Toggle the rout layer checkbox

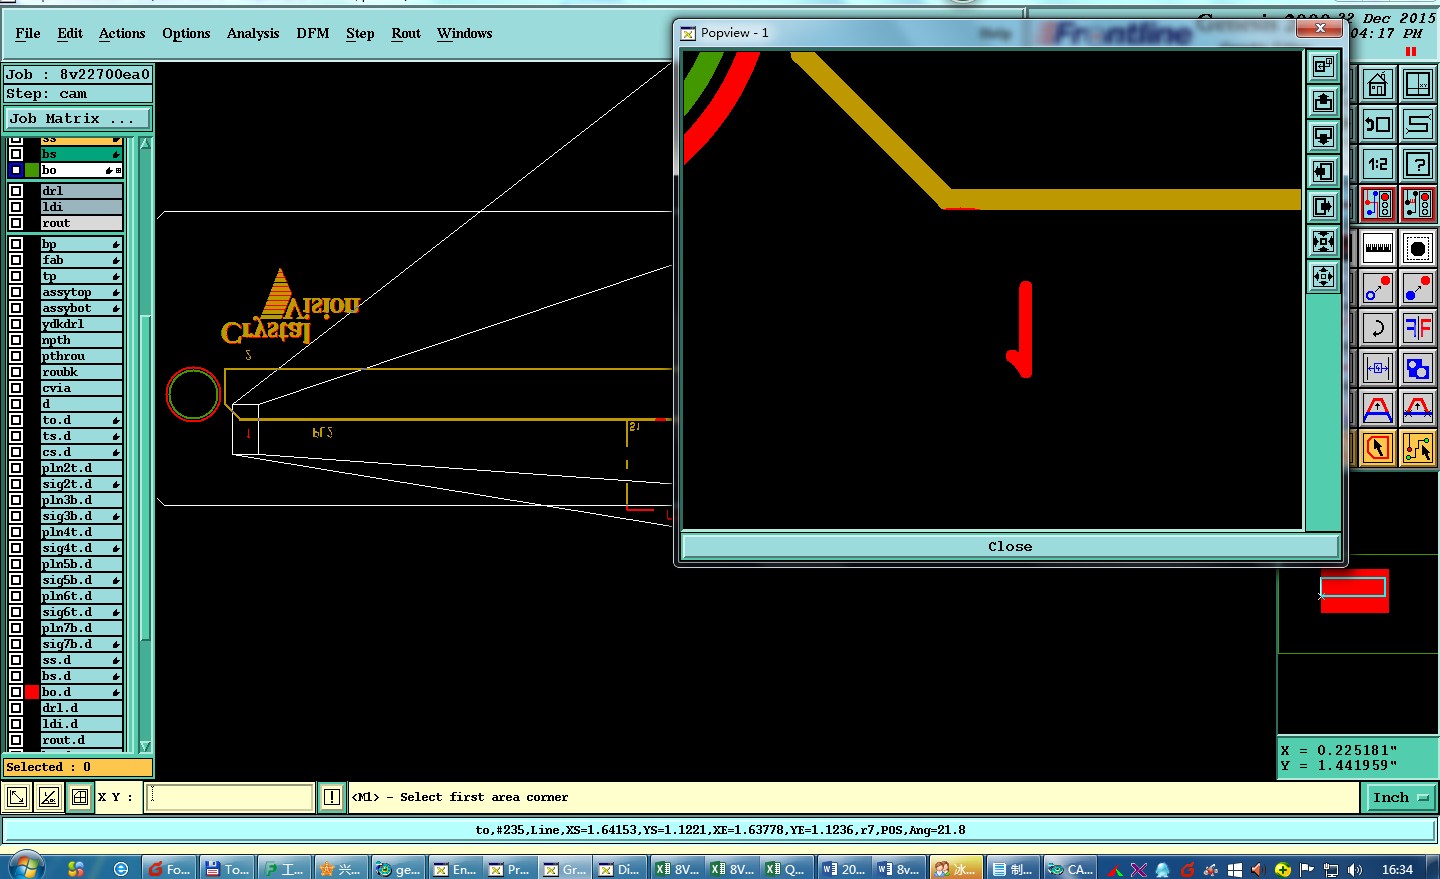click(16, 223)
